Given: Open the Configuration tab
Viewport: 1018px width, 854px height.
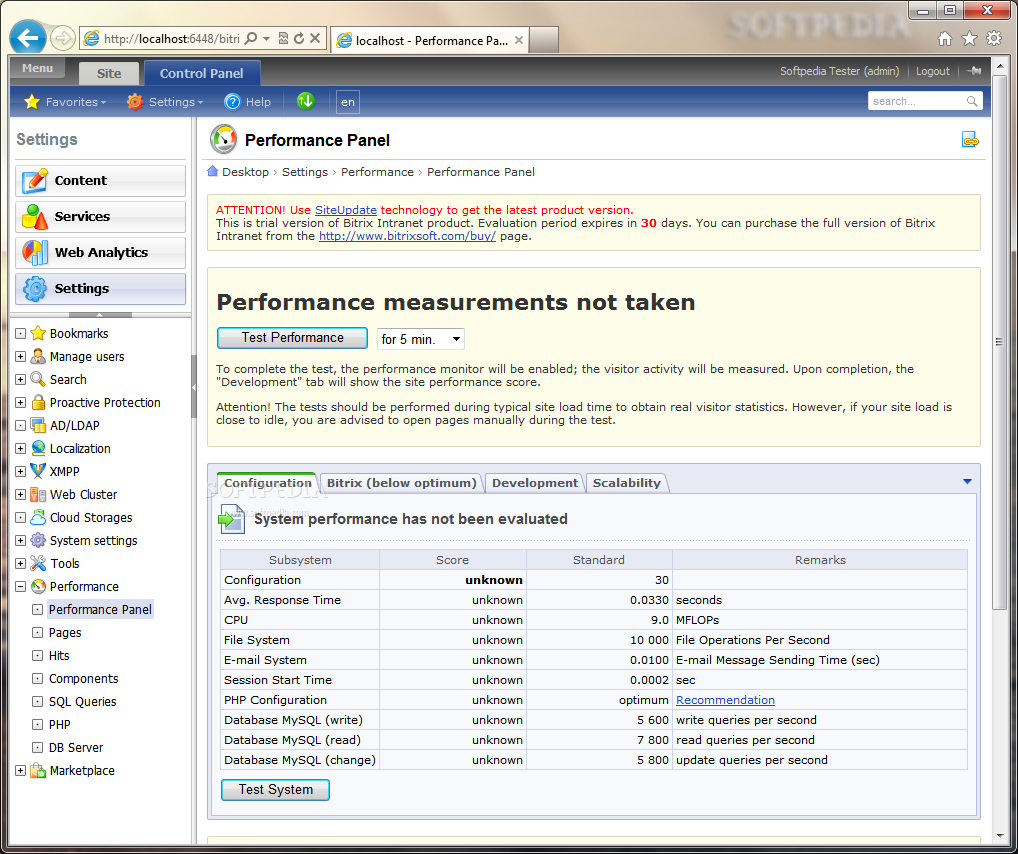Looking at the screenshot, I should (x=267, y=483).
